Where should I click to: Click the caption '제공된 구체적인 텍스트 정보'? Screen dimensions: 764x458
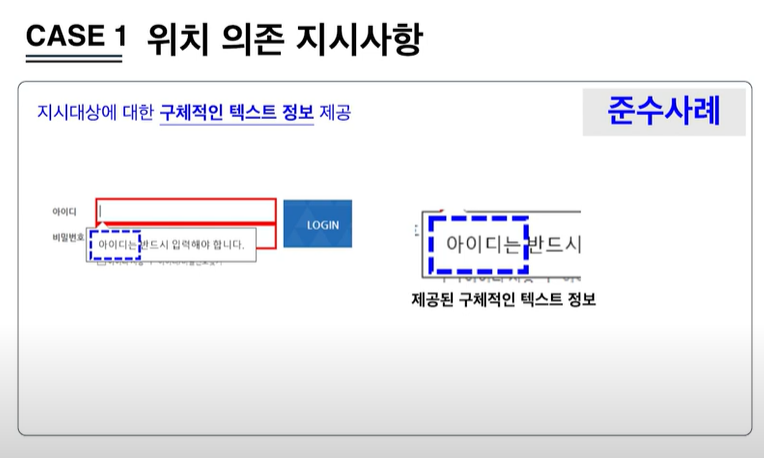coord(504,299)
